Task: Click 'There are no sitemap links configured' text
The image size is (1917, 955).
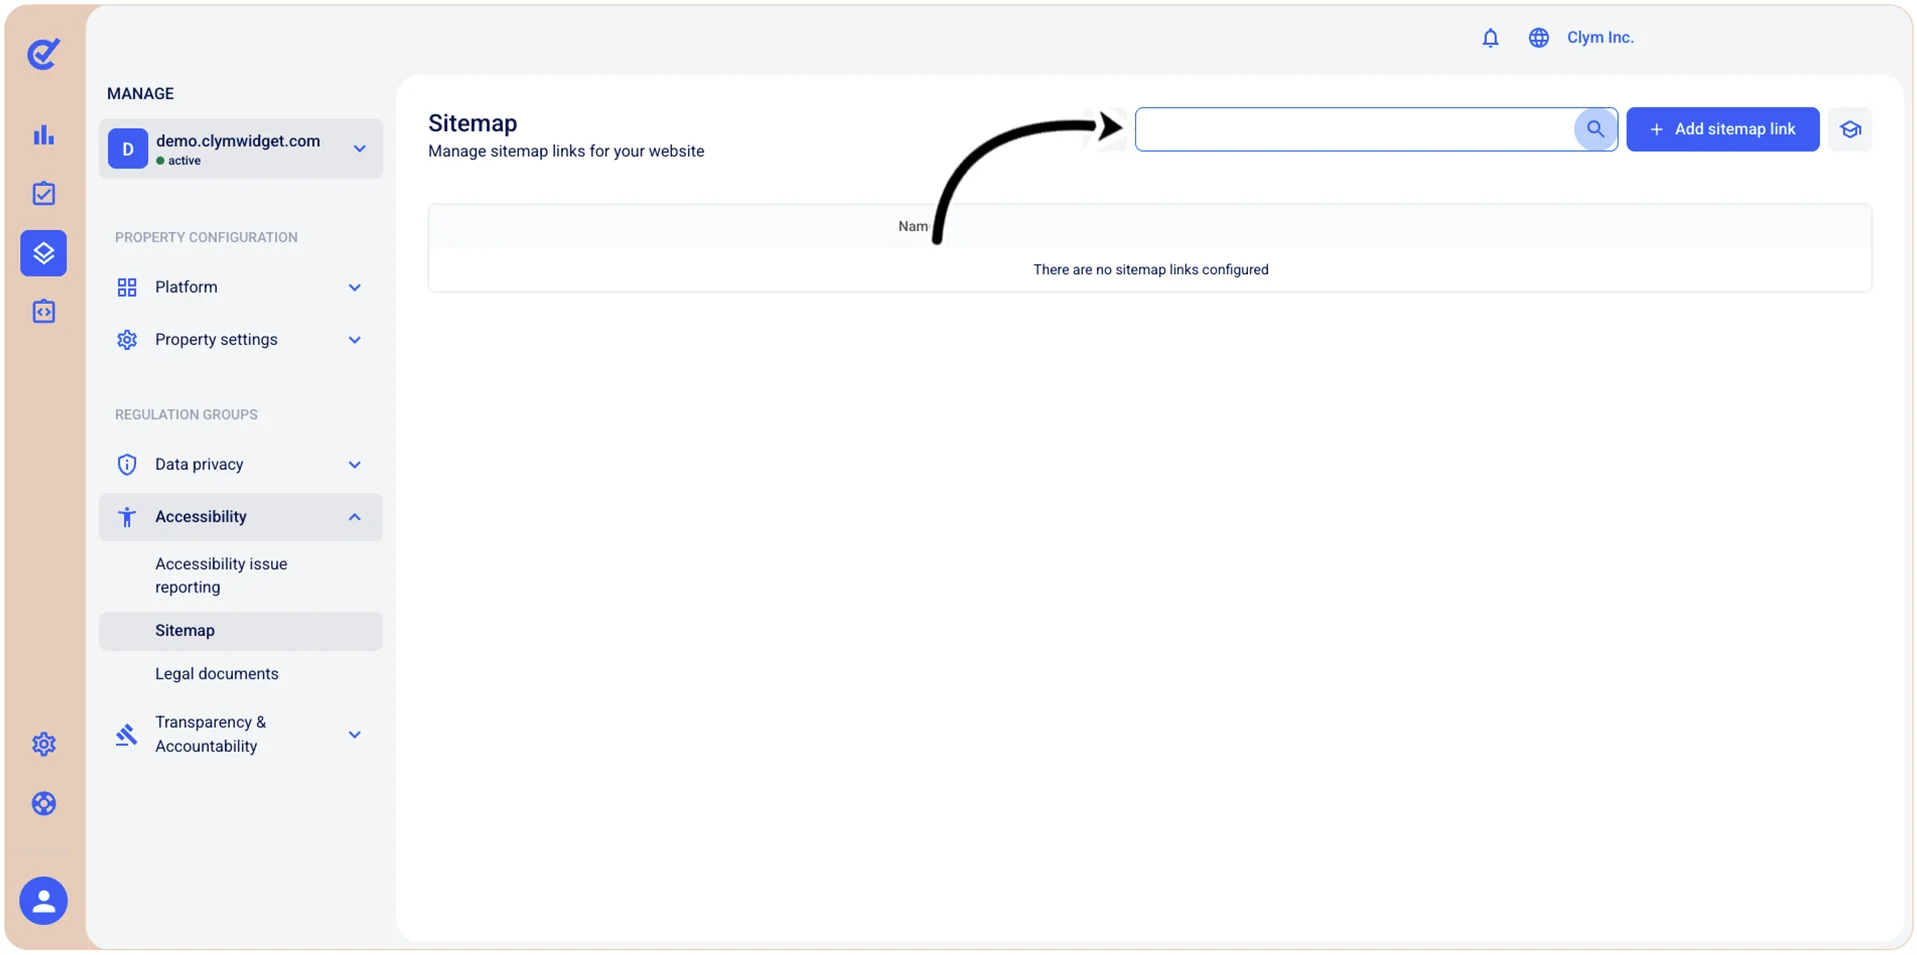Action: tap(1150, 270)
